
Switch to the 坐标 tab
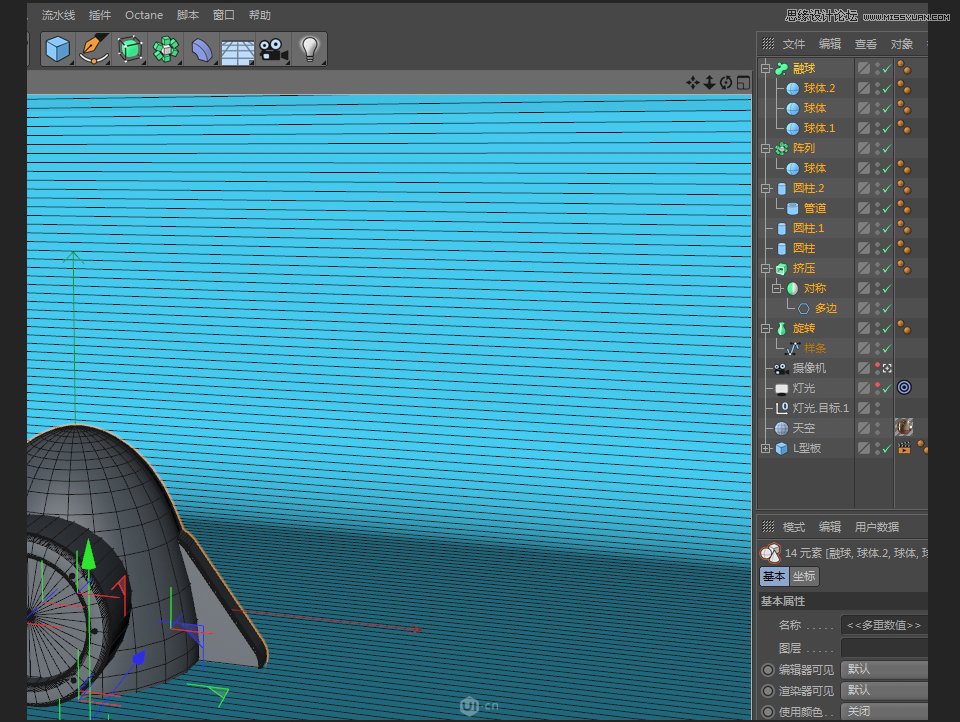coord(804,576)
